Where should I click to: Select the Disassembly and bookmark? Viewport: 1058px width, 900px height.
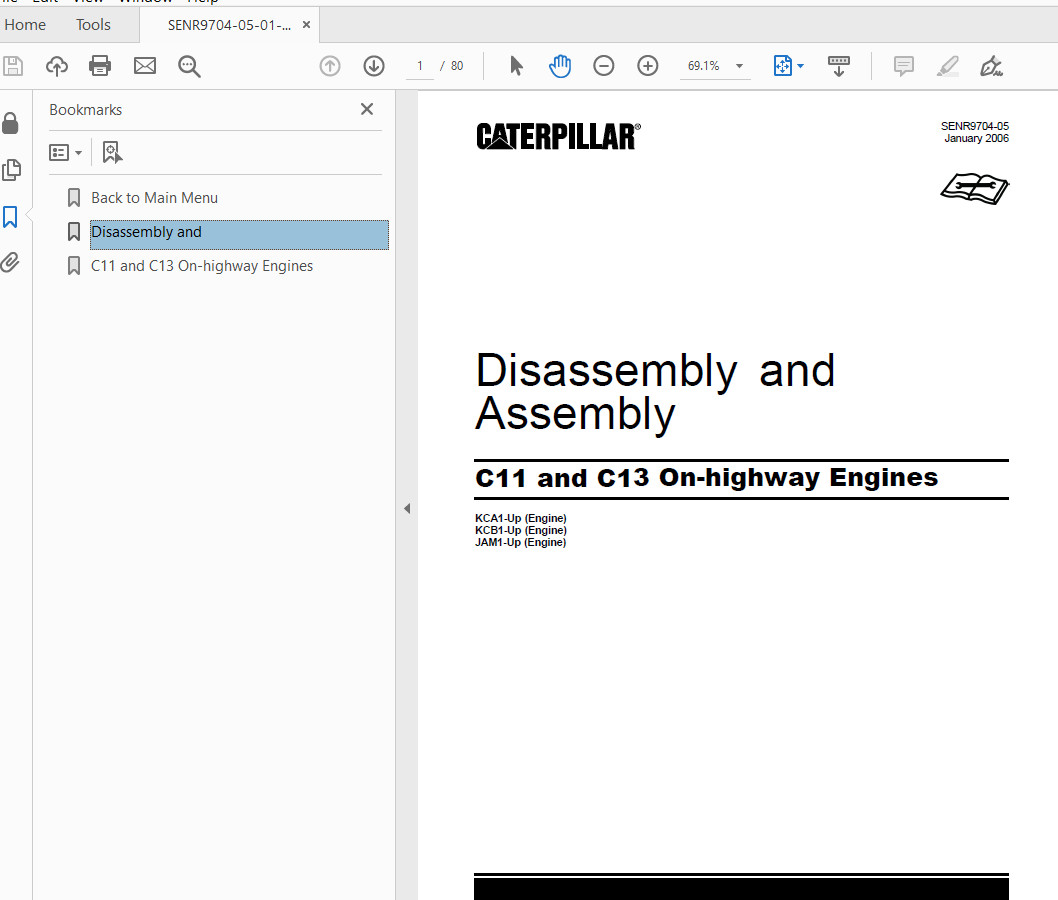(239, 235)
